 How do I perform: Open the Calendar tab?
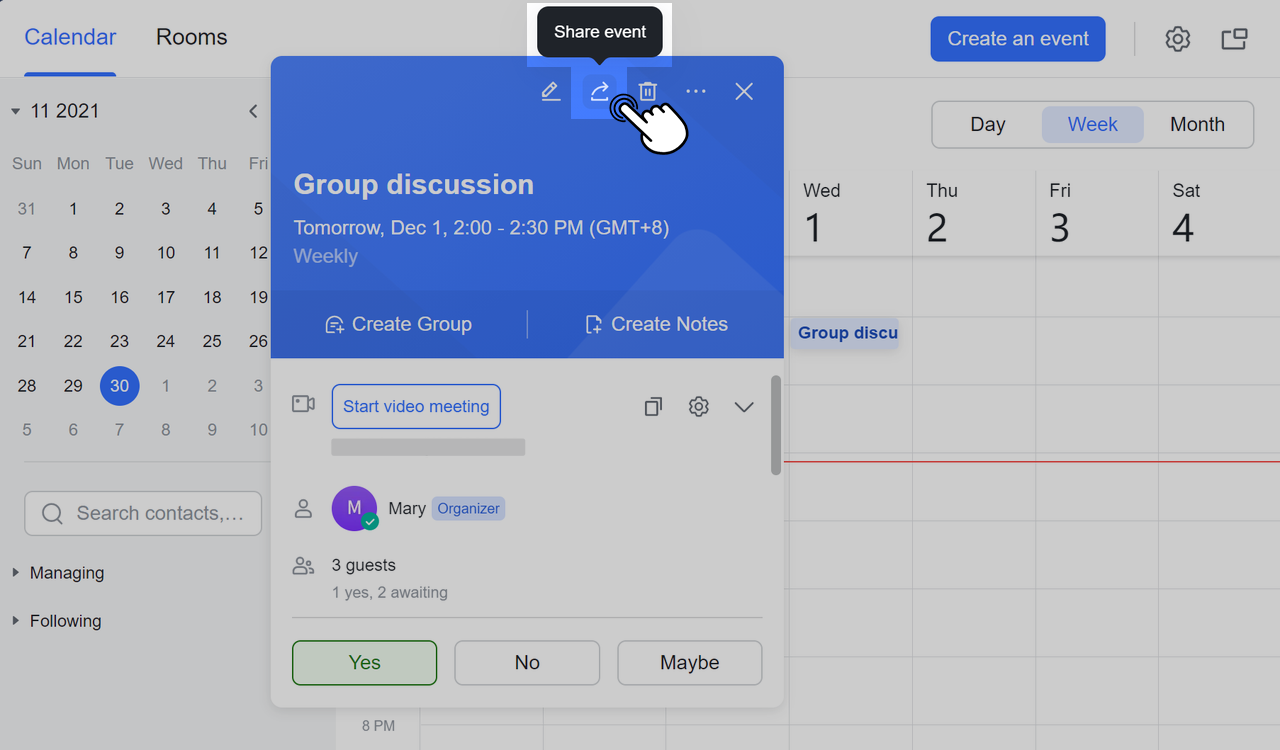(x=70, y=38)
